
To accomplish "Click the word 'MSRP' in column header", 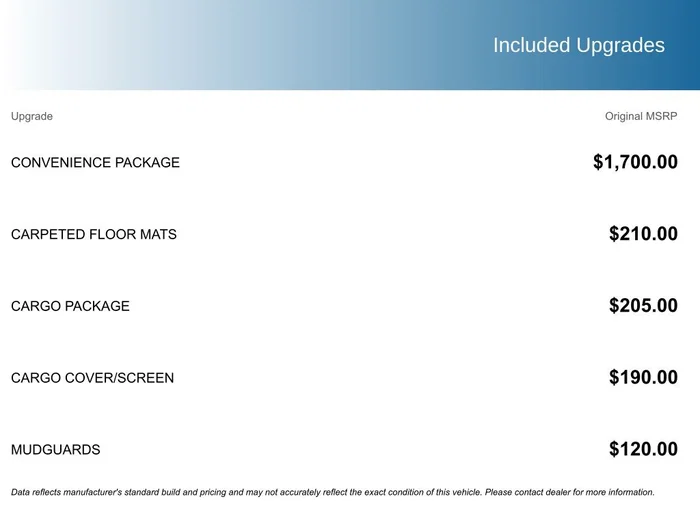I will (661, 116).
